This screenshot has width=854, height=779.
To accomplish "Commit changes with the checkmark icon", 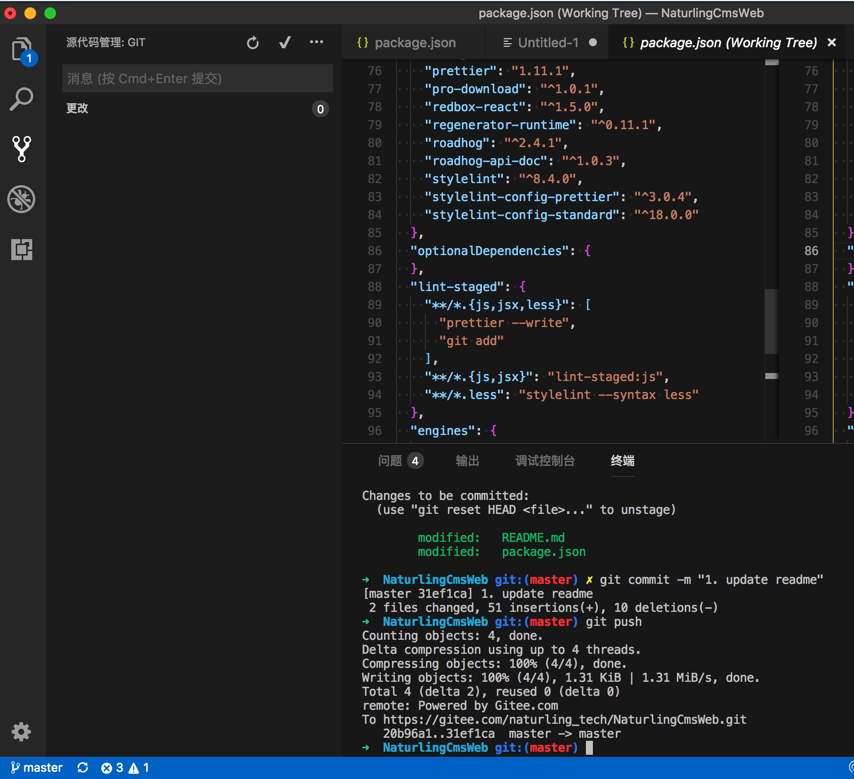I will [x=285, y=42].
